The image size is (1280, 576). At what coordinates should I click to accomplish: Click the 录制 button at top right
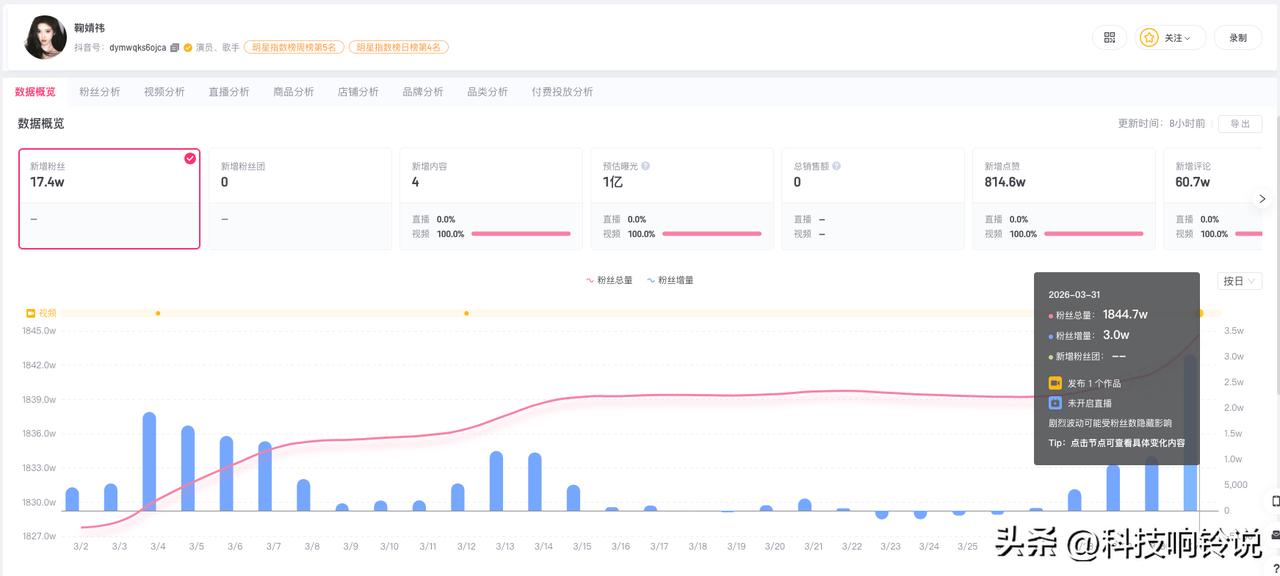1237,38
